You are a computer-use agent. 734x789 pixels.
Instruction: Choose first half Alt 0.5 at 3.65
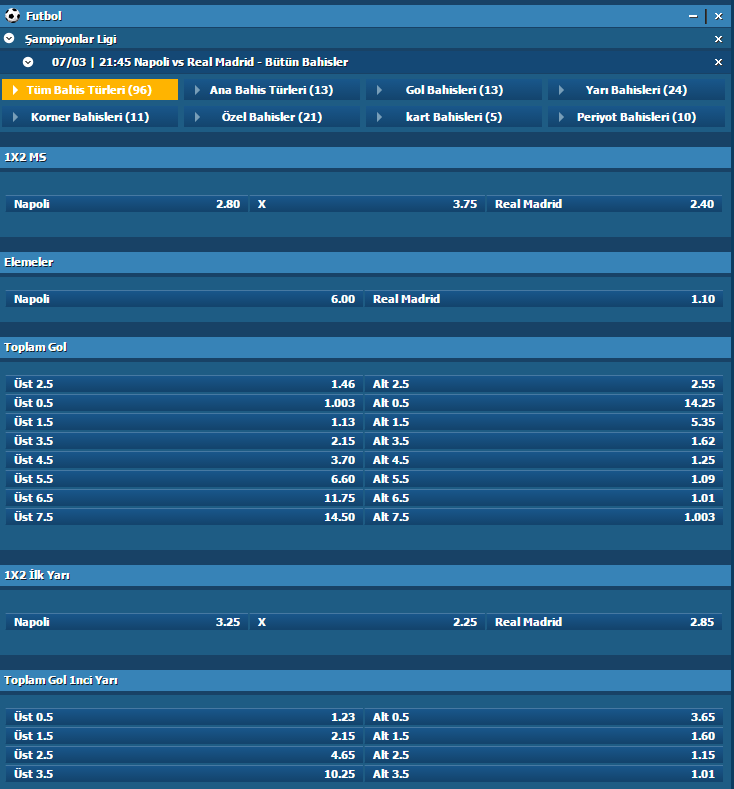pos(543,717)
